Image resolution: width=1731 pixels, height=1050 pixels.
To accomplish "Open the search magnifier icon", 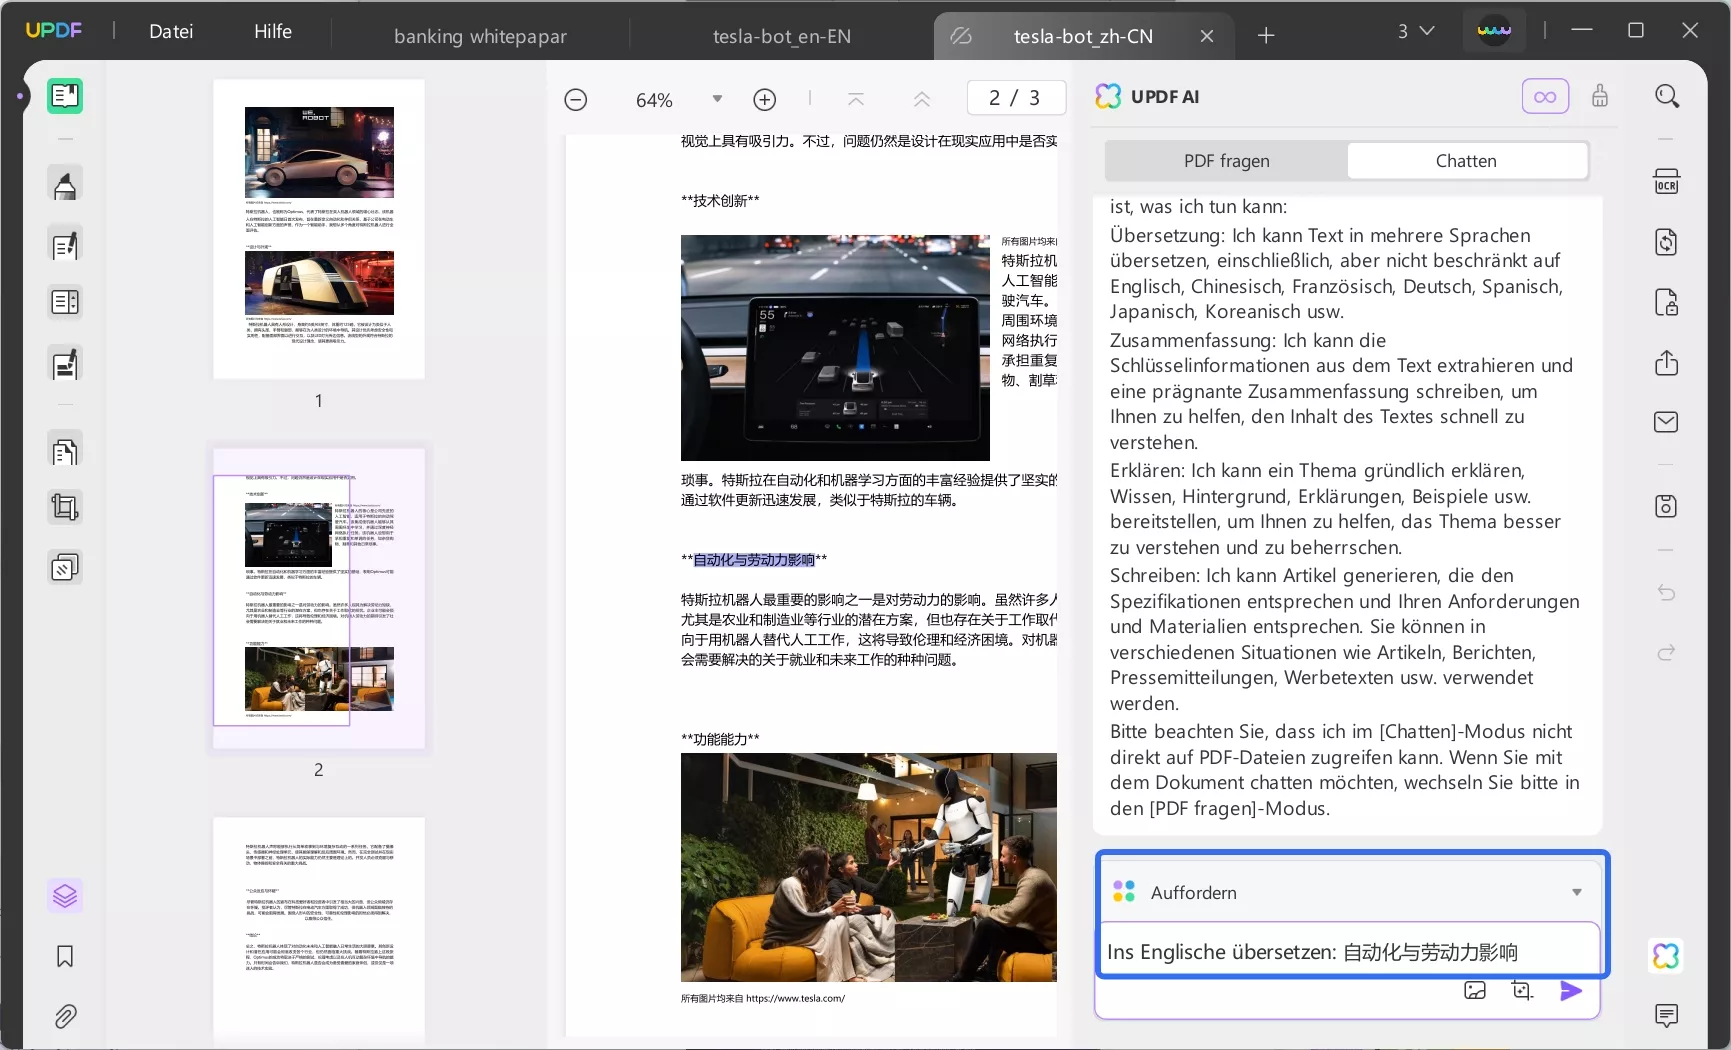I will click(x=1666, y=96).
